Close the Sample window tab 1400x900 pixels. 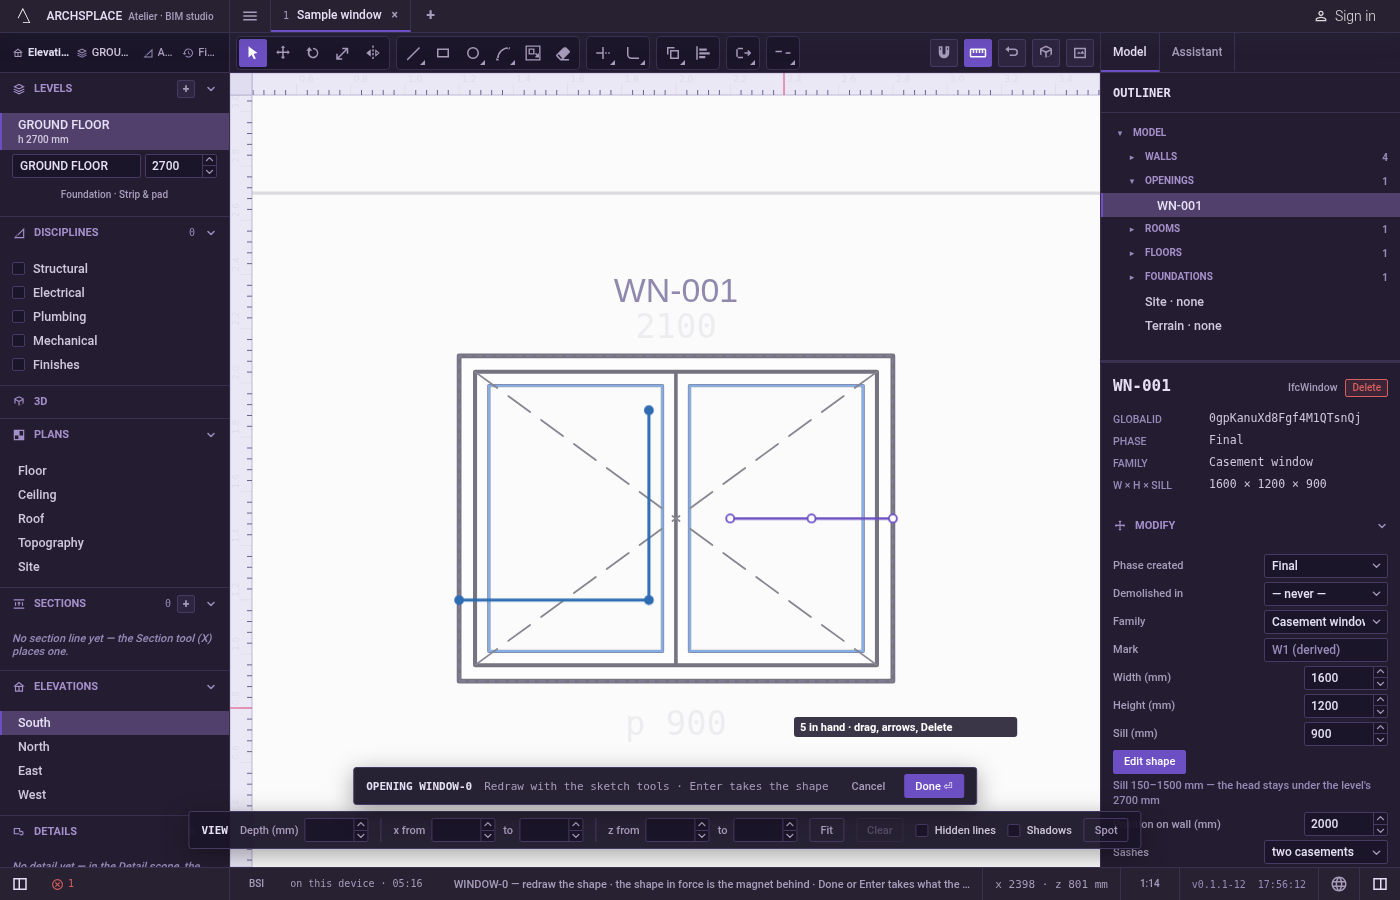394,15
